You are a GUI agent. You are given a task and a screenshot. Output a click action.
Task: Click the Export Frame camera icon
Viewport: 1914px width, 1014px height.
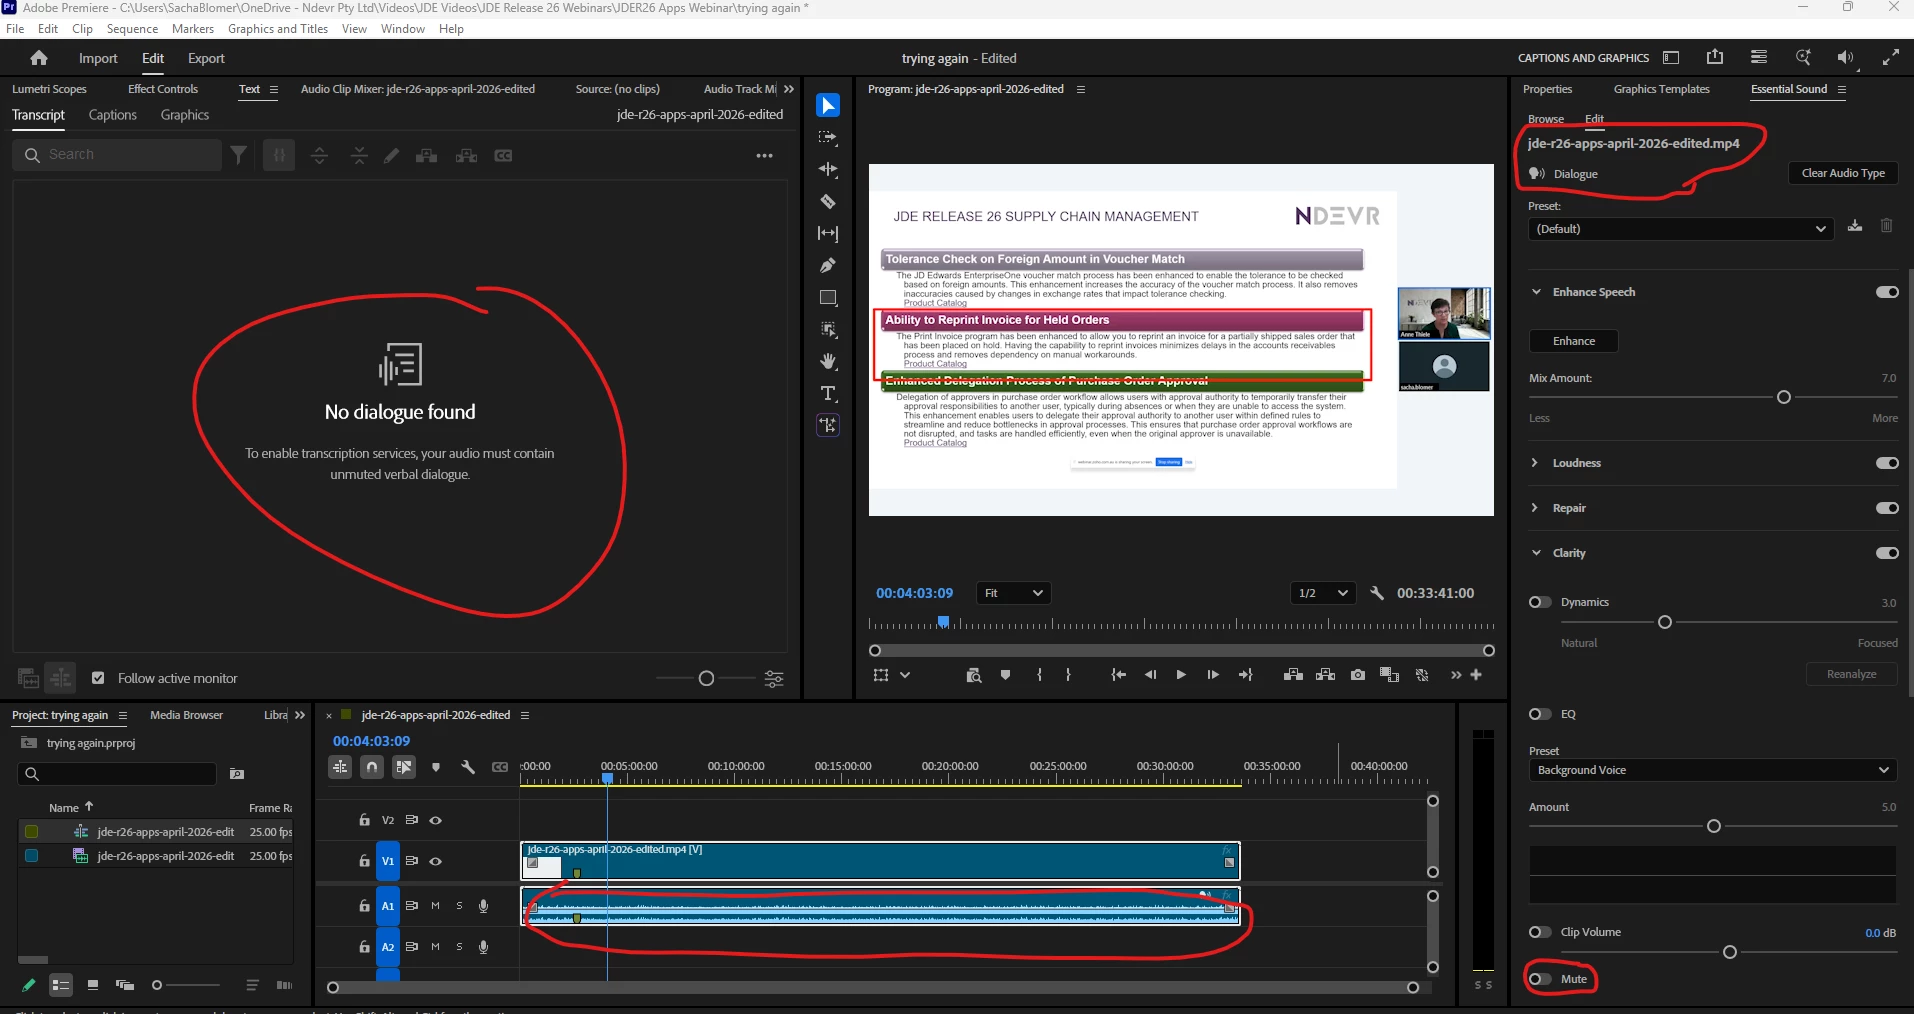point(1357,675)
